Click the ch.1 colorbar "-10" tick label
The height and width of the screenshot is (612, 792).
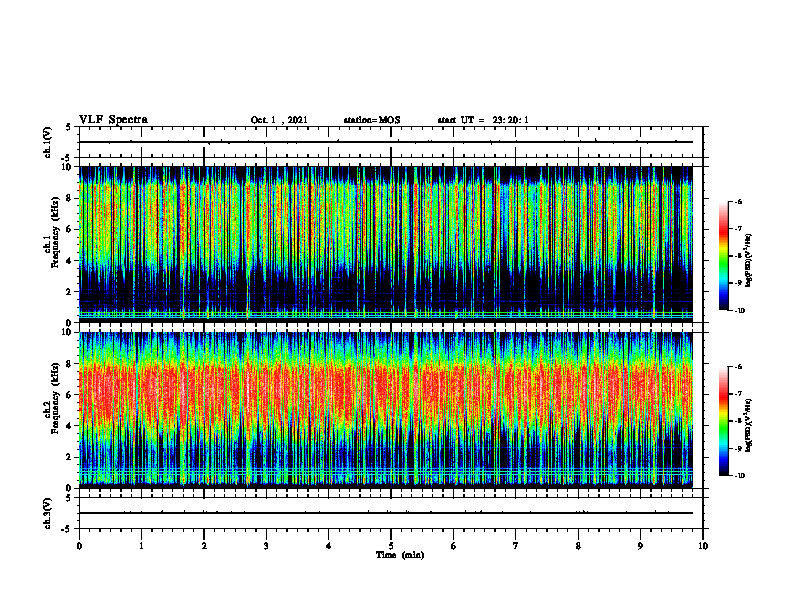pos(739,311)
